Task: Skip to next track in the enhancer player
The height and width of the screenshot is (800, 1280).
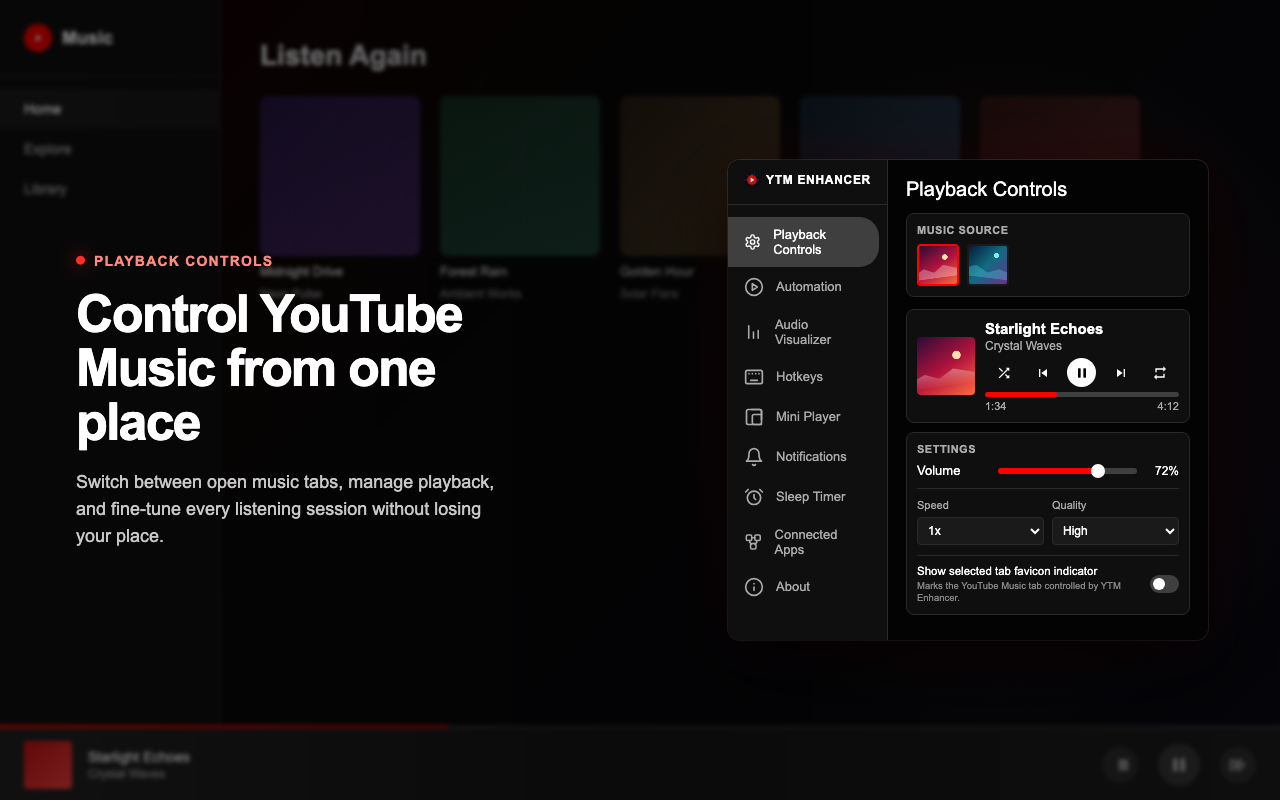Action: coord(1121,373)
